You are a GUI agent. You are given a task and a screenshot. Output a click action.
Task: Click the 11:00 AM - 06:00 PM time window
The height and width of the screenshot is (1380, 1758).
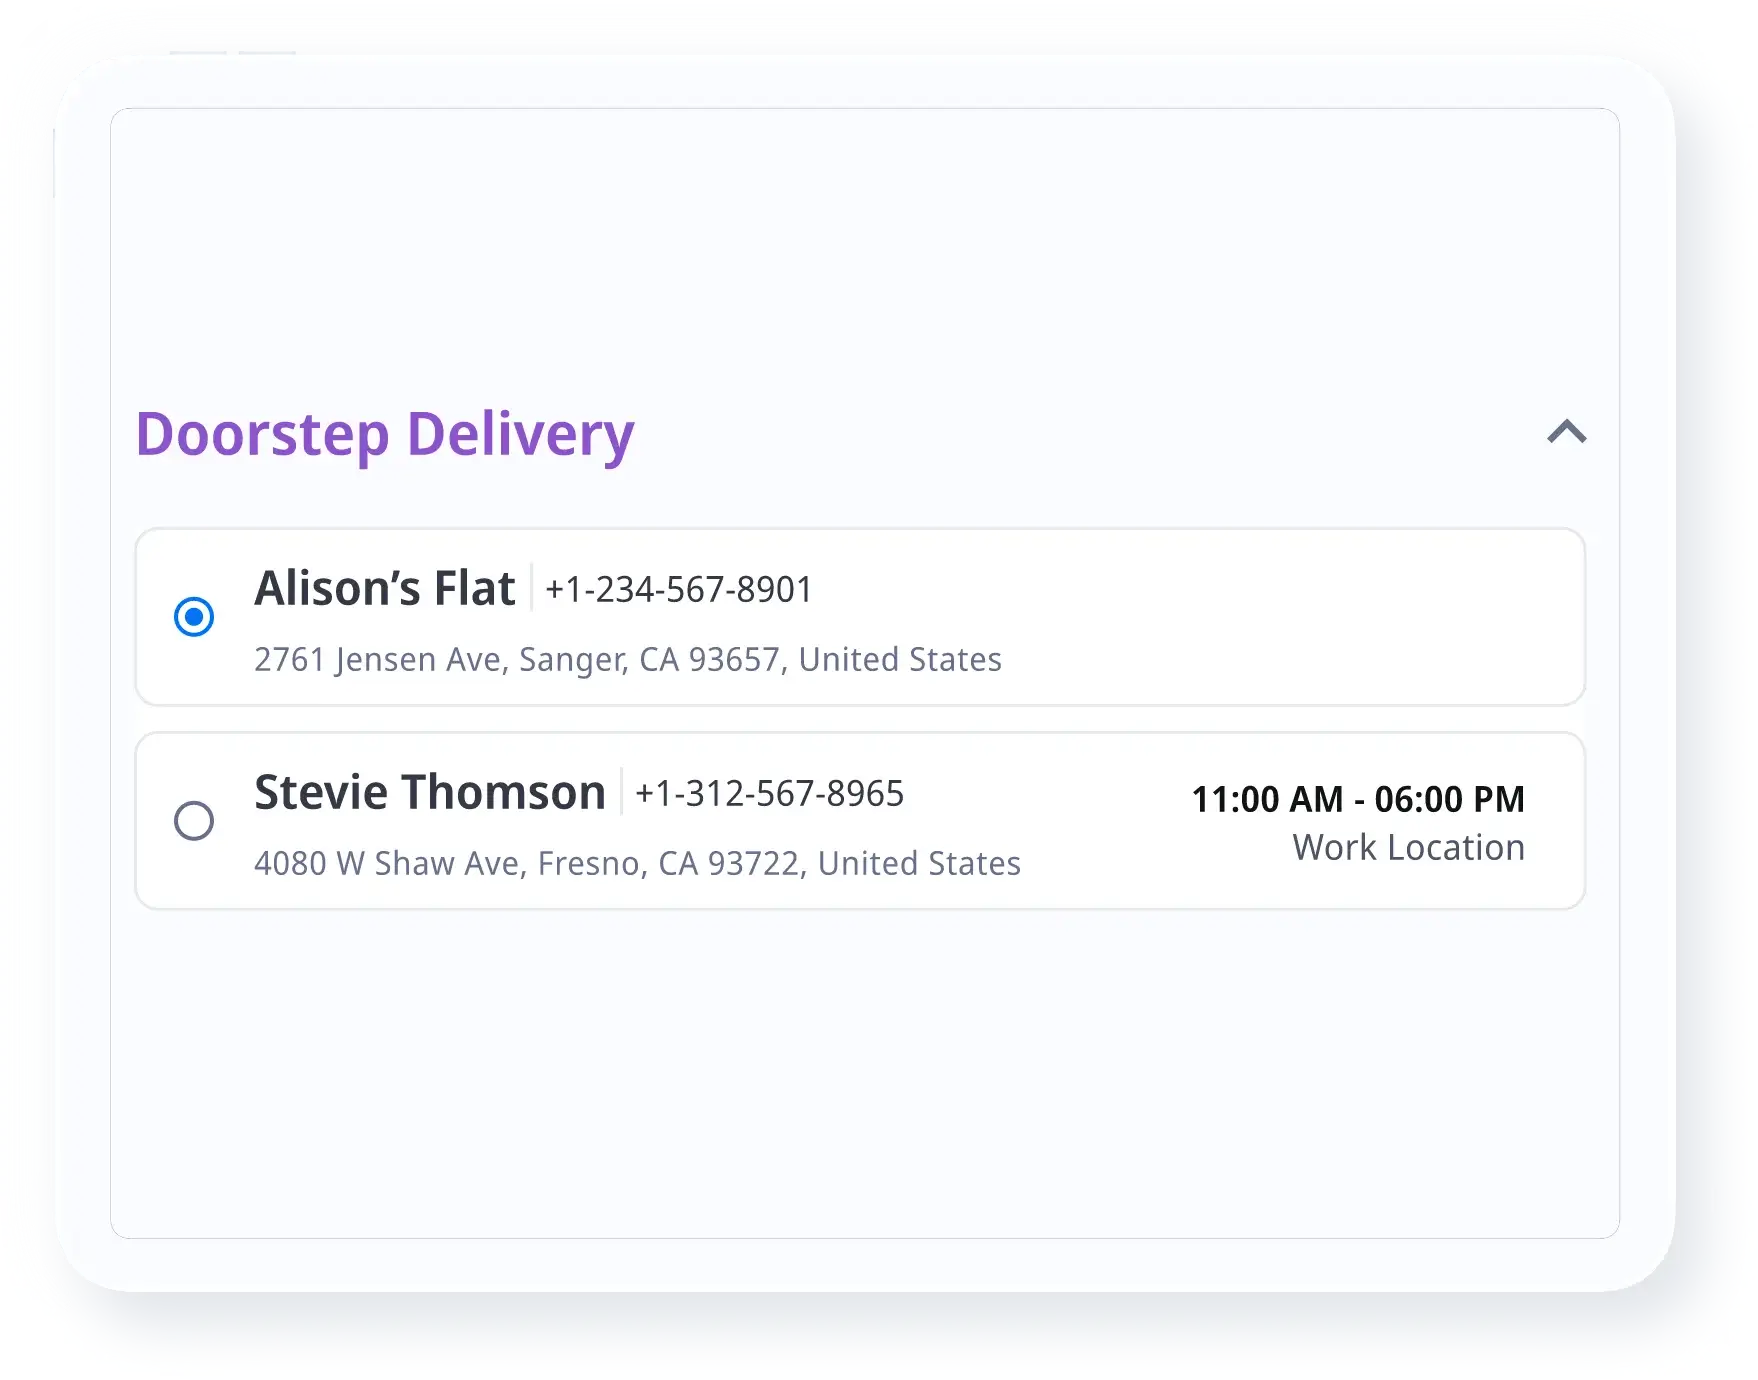tap(1358, 799)
